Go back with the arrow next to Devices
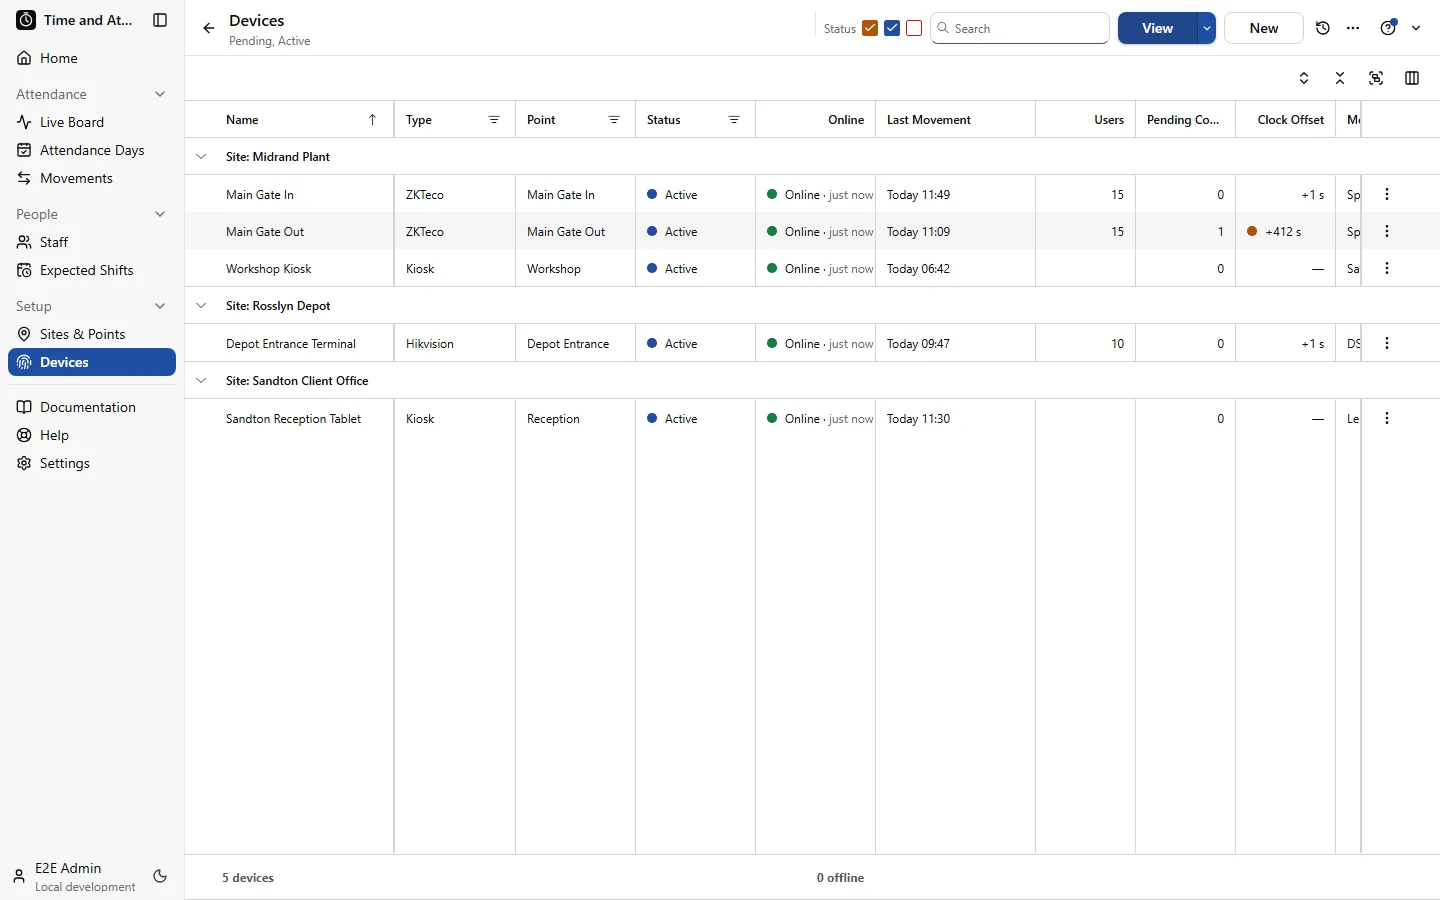 point(208,28)
